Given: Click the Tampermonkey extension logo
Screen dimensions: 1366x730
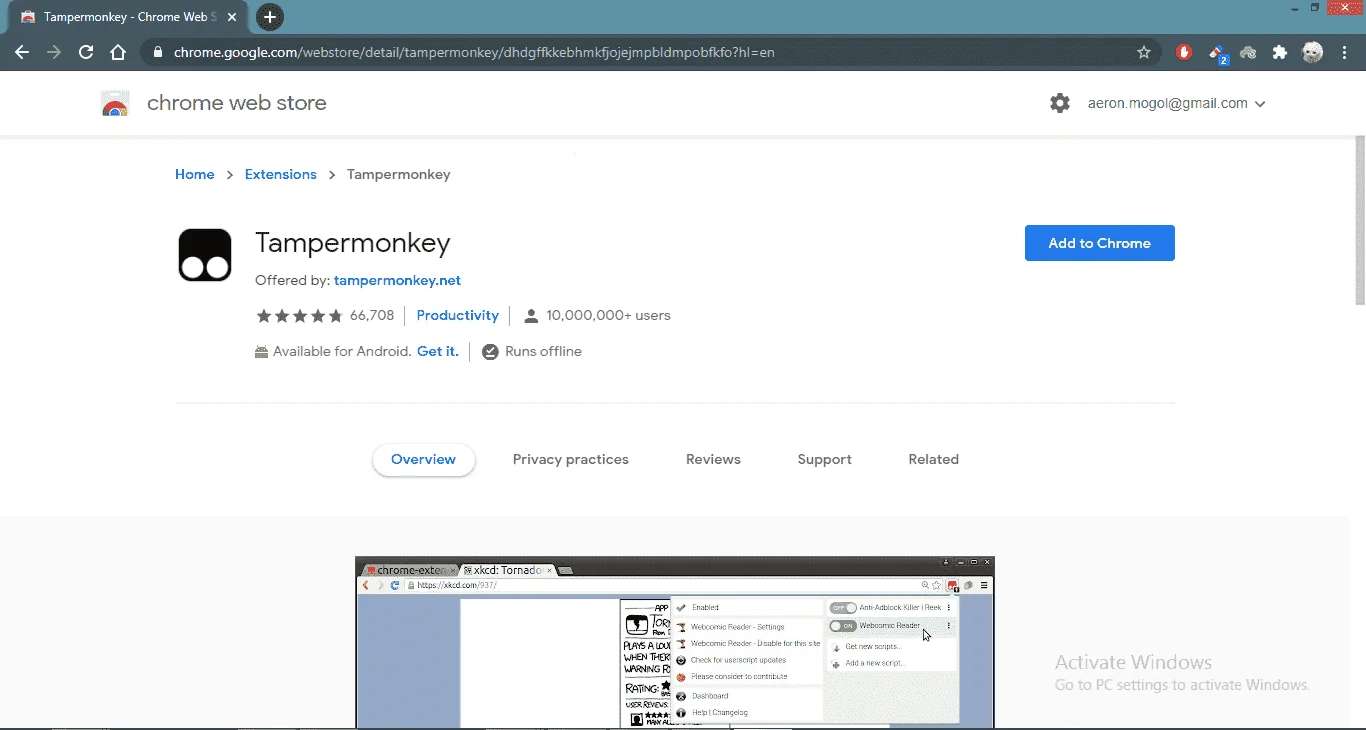Looking at the screenshot, I should (205, 254).
